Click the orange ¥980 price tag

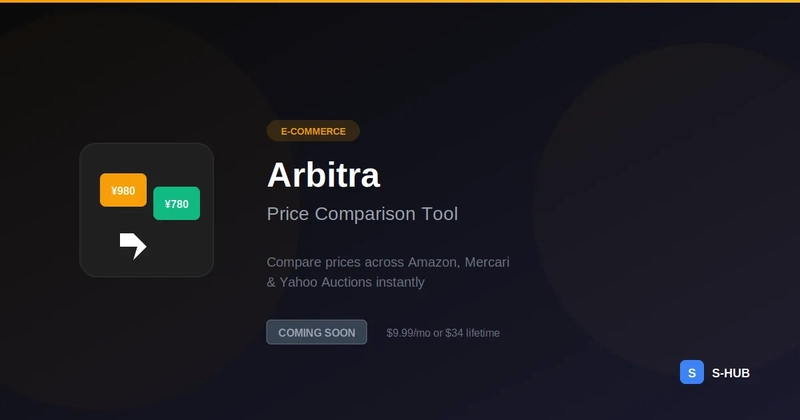click(123, 190)
